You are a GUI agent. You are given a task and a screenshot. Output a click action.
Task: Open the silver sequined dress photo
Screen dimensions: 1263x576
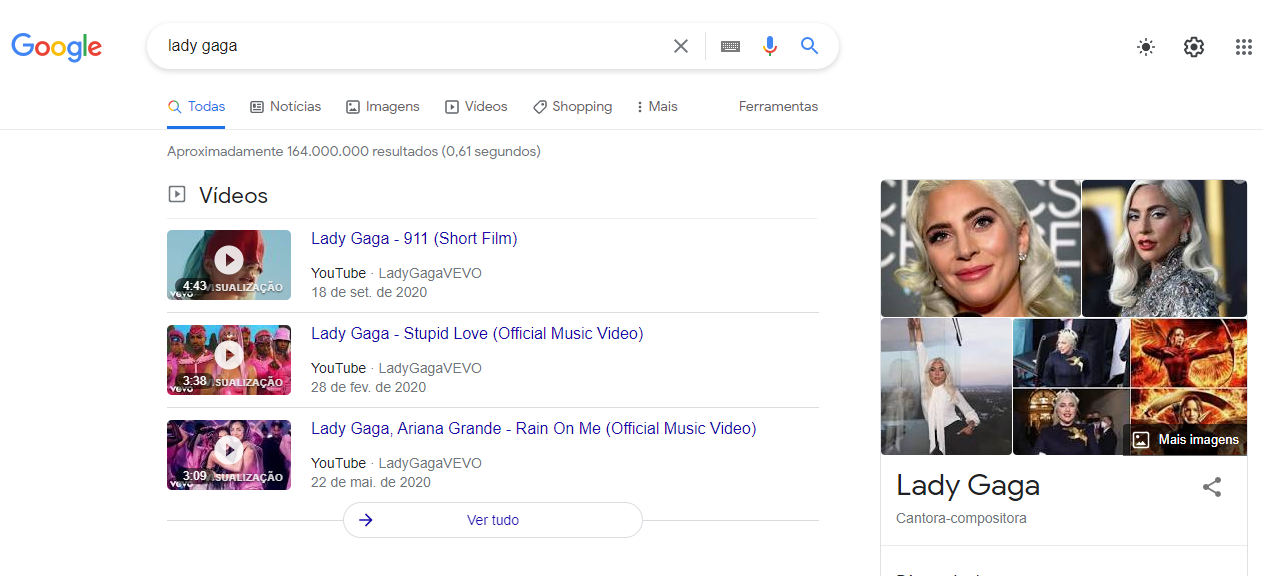1164,248
